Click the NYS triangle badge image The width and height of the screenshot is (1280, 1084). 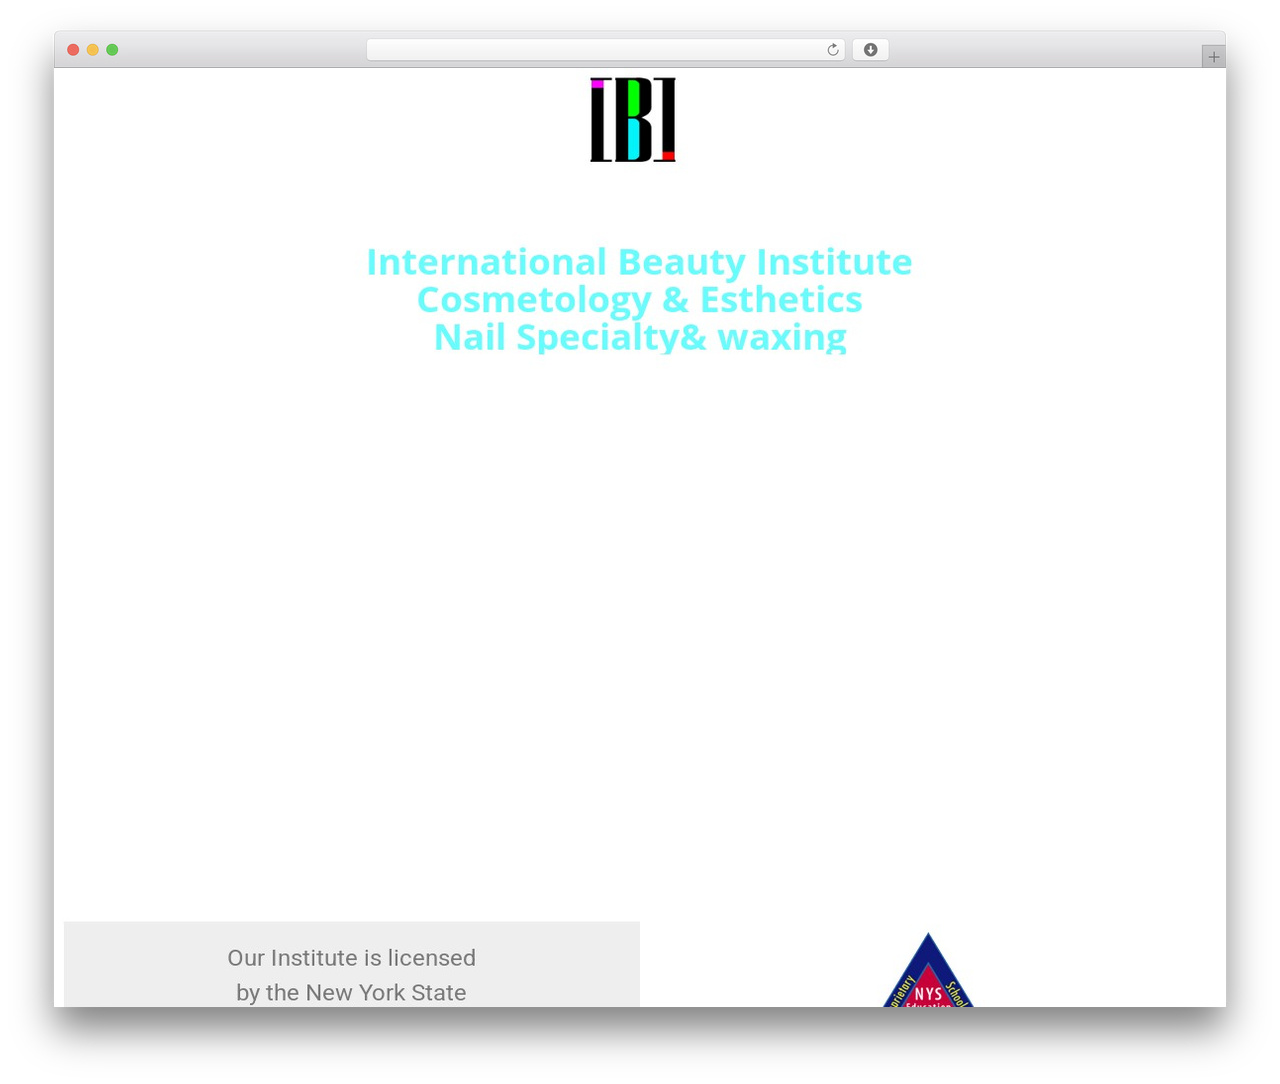(928, 970)
